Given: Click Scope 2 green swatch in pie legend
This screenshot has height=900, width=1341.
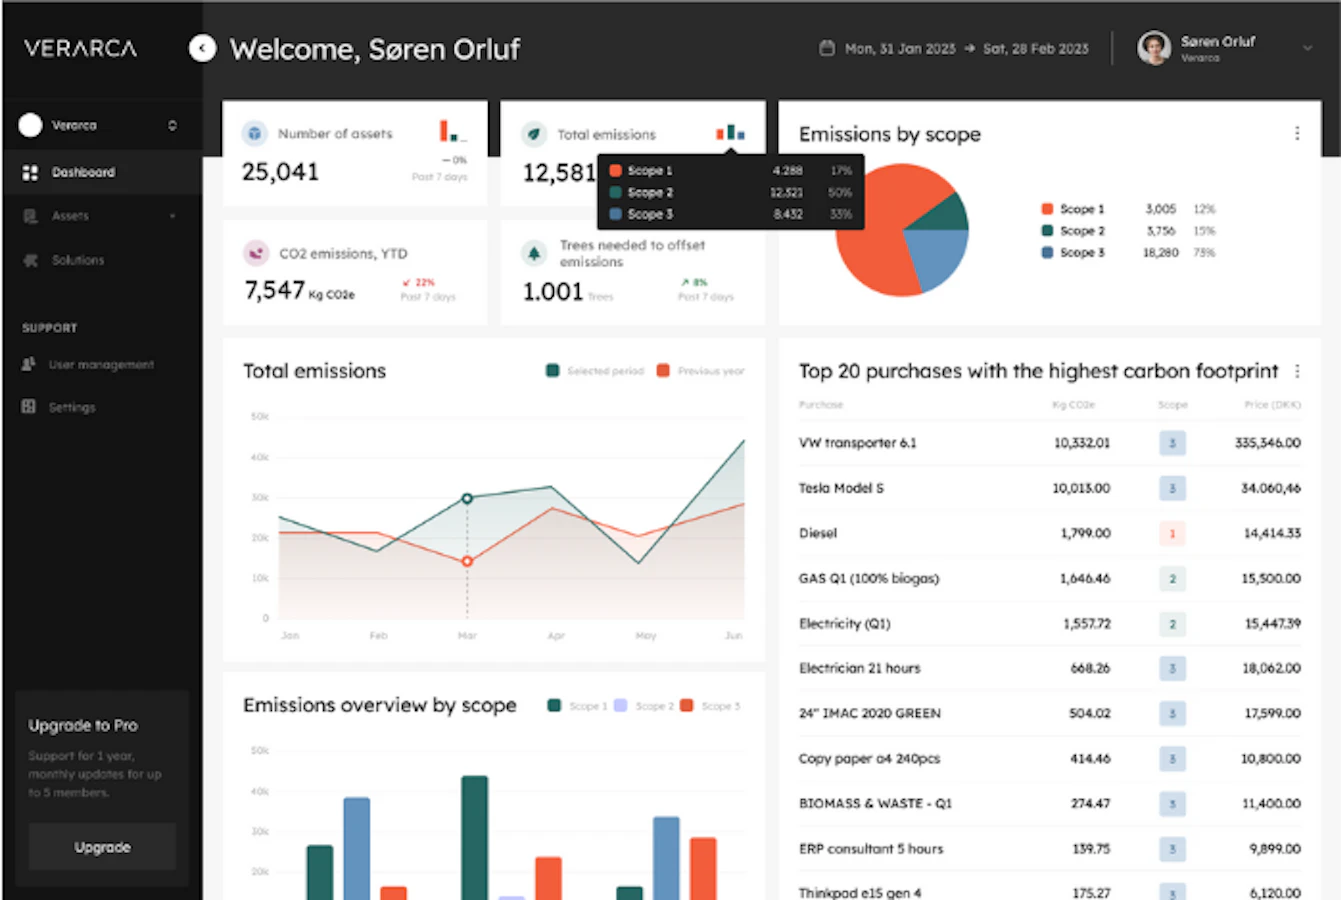Looking at the screenshot, I should coord(1047,231).
